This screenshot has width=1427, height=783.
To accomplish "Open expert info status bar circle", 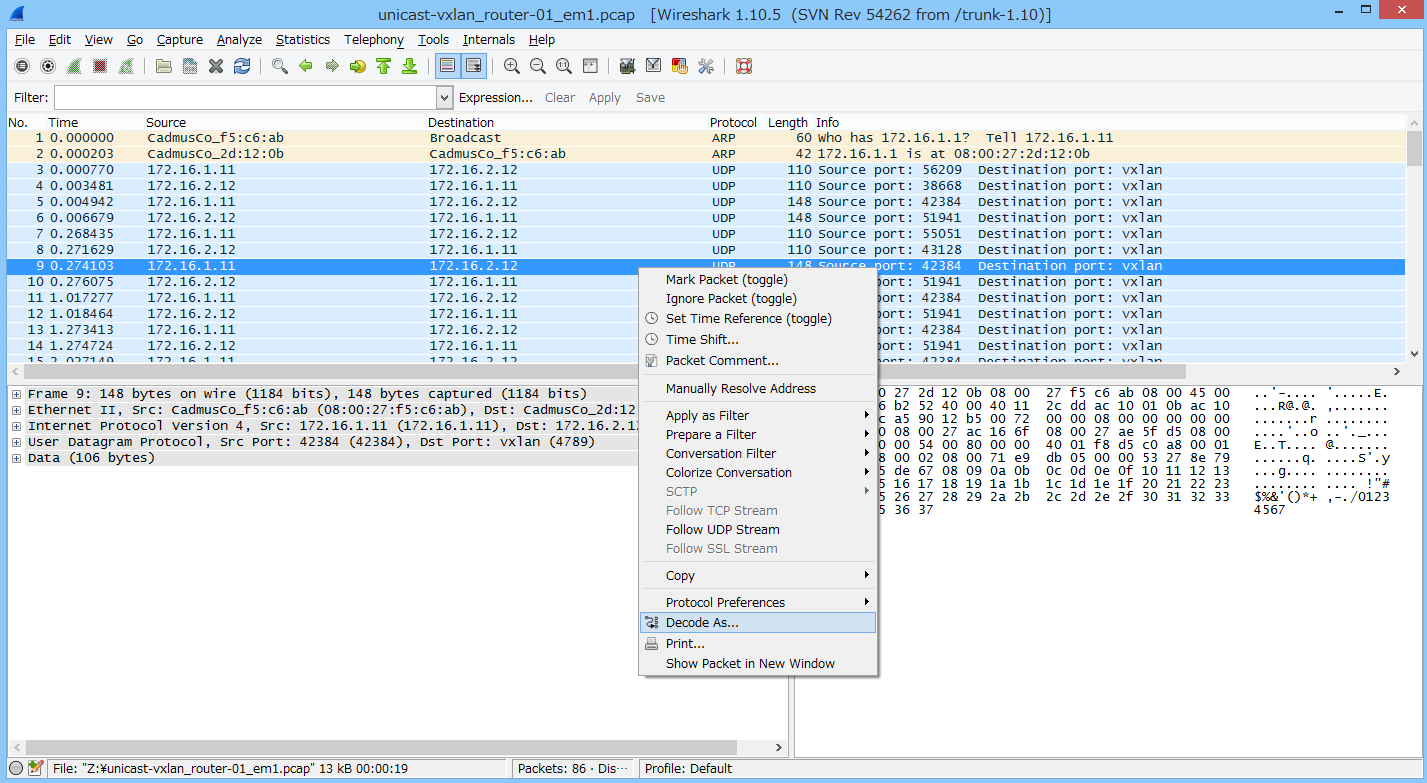I will pos(16,768).
